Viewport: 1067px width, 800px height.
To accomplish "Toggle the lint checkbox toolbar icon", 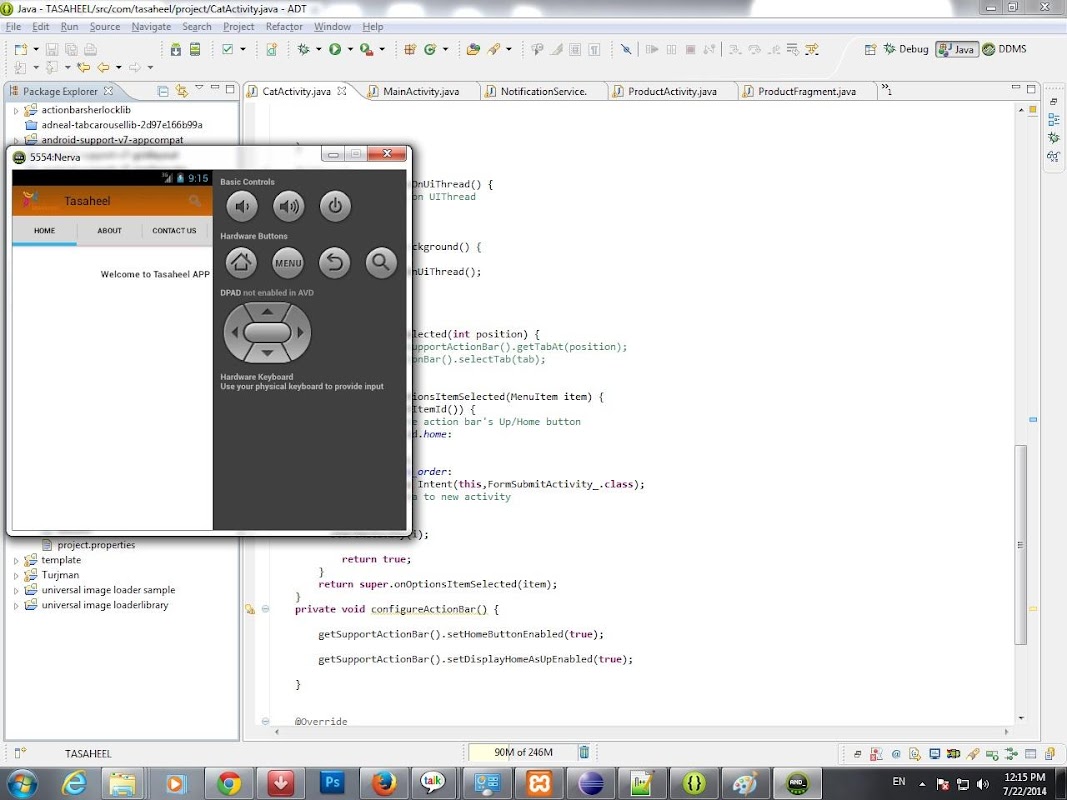I will click(228, 49).
